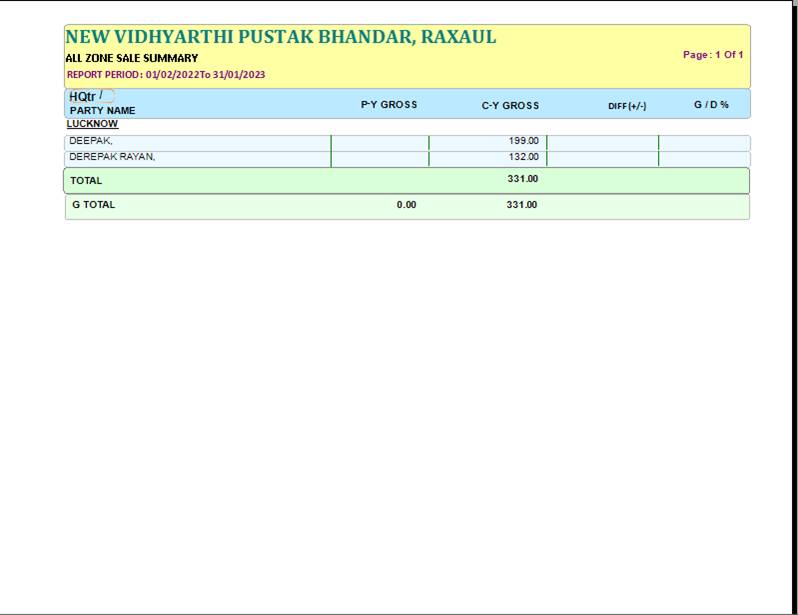Click the LUCKNOW zone heading
Screen dimensions: 798x615
click(92, 124)
